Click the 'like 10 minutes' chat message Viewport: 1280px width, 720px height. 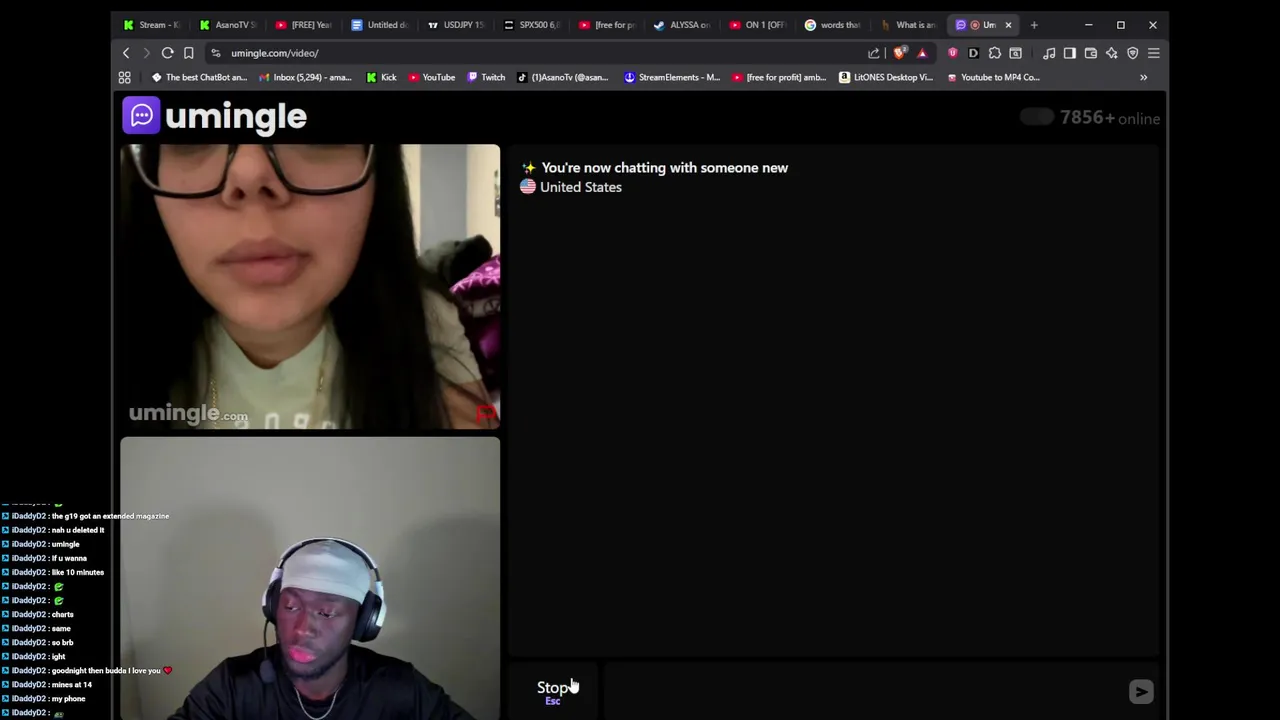click(53, 572)
